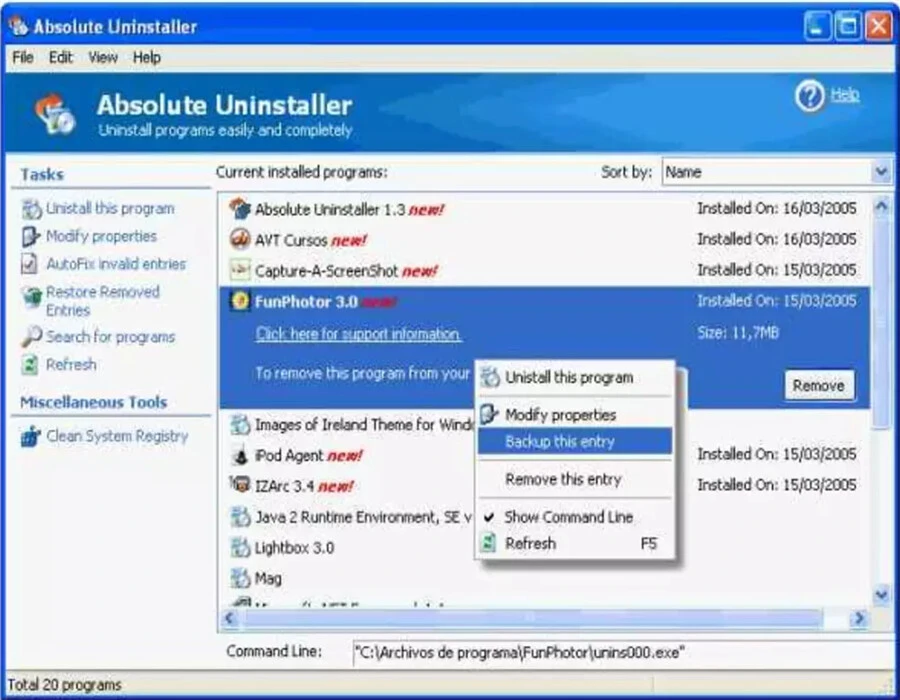The image size is (900, 700).
Task: Select Unistall this program in context menu
Action: pos(575,378)
